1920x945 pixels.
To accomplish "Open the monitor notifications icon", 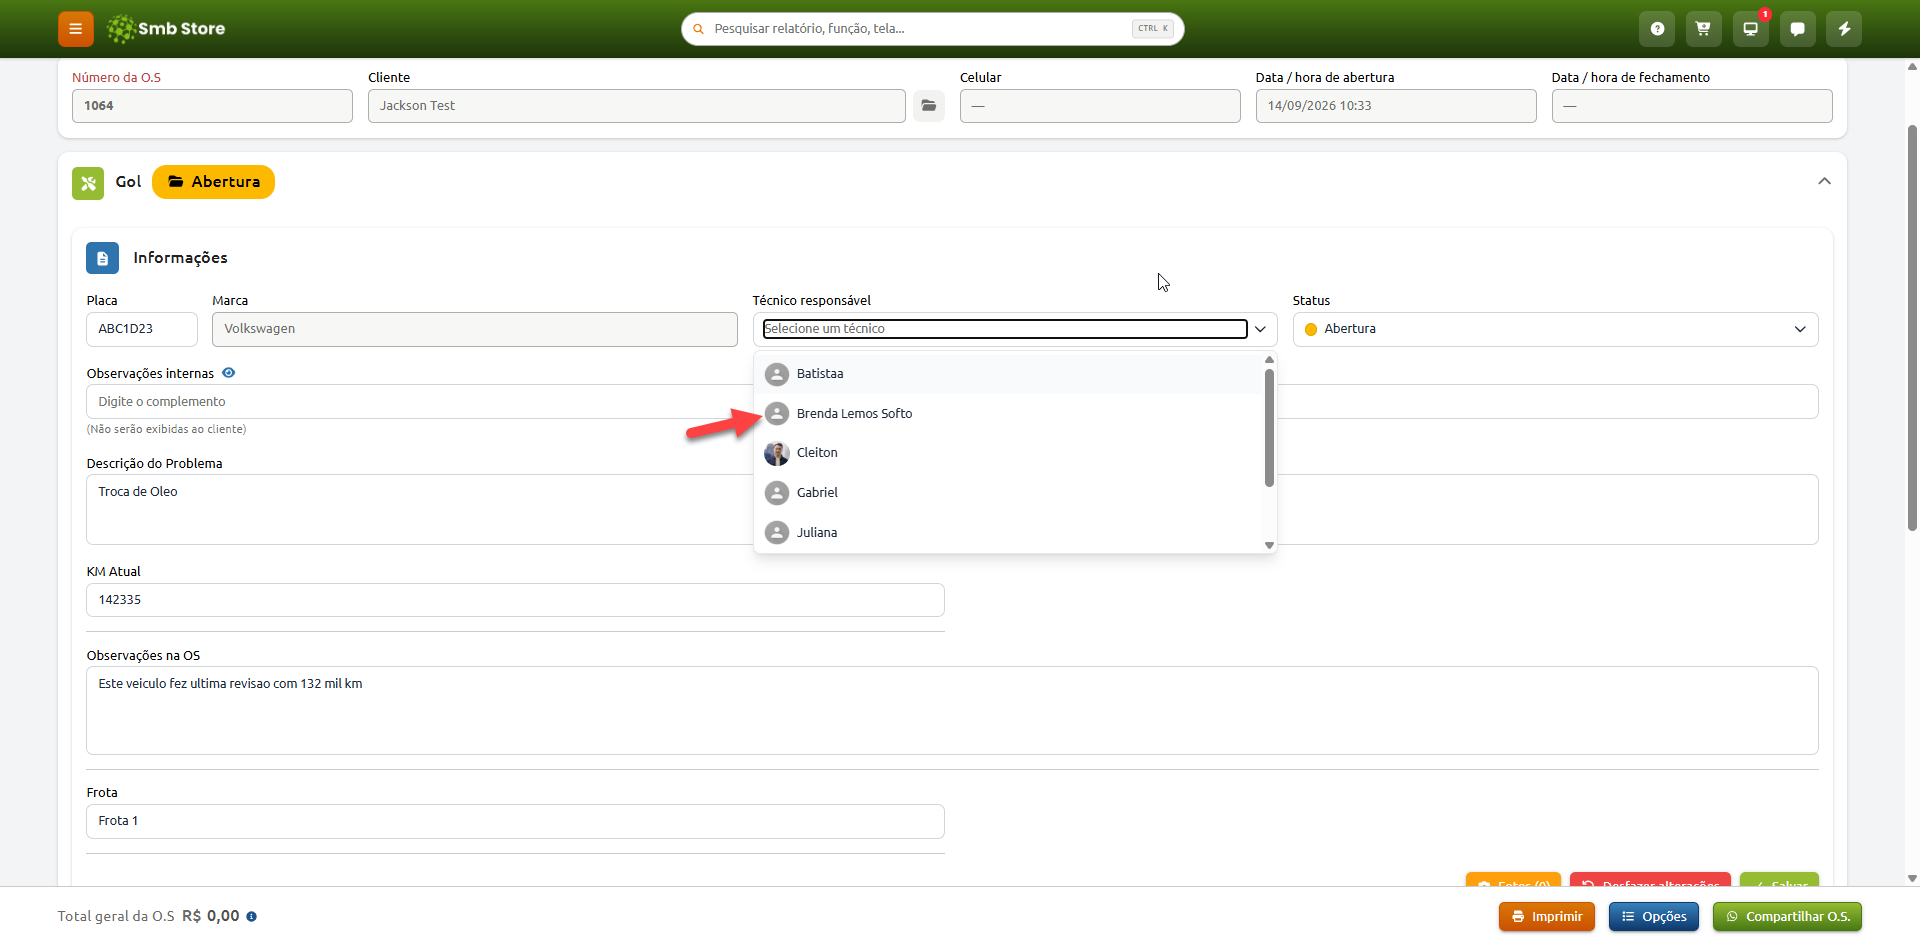I will coord(1750,29).
